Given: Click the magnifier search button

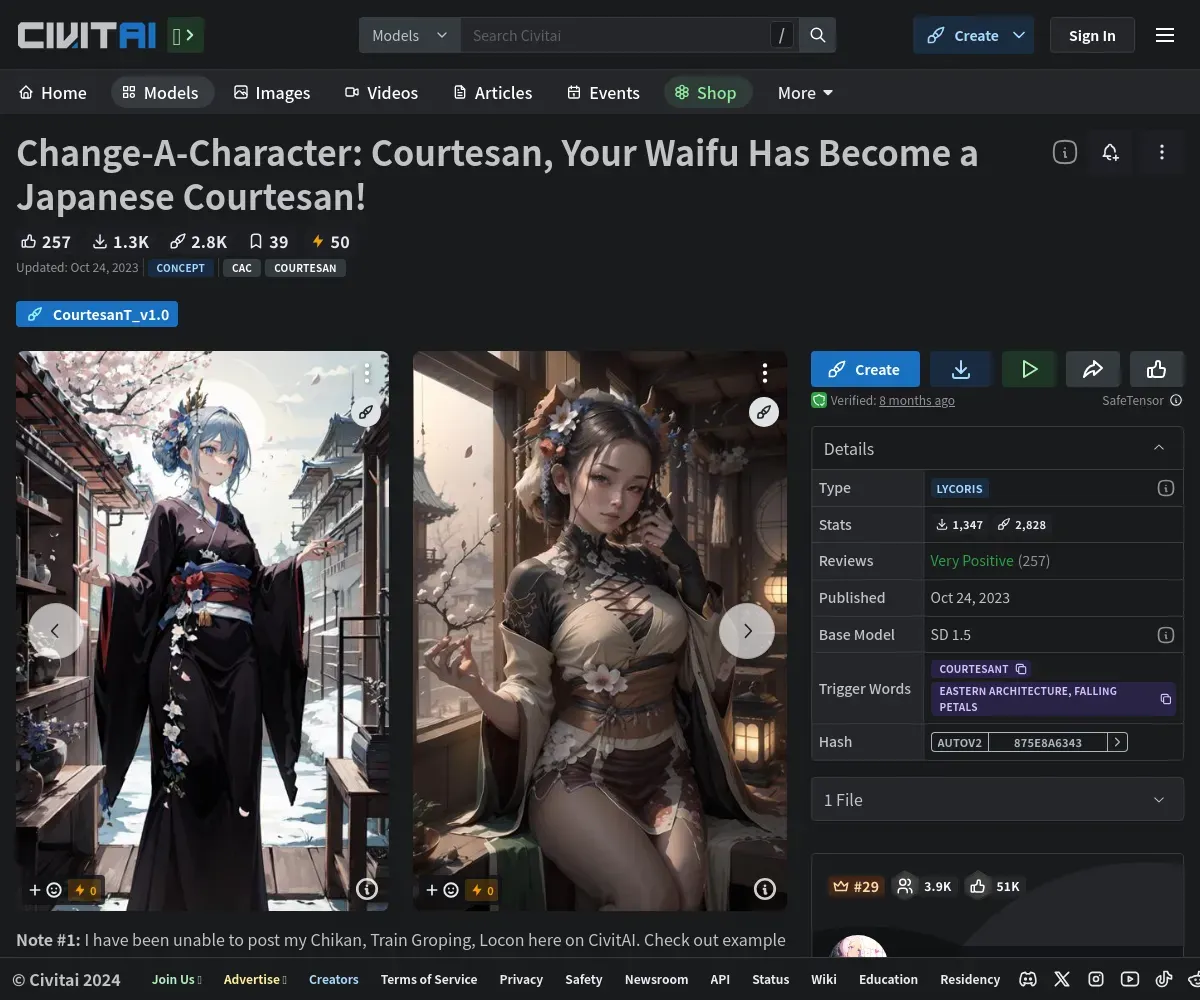Looking at the screenshot, I should pyautogui.click(x=818, y=35).
